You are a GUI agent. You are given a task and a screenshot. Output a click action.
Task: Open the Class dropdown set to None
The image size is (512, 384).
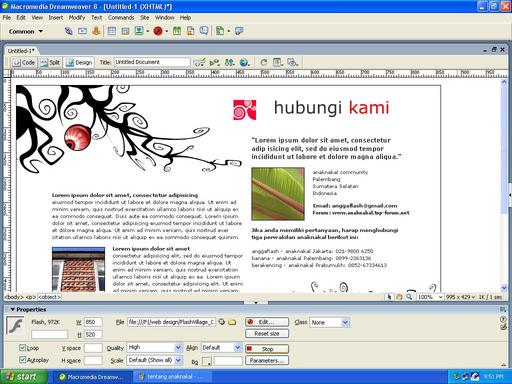pyautogui.click(x=329, y=322)
